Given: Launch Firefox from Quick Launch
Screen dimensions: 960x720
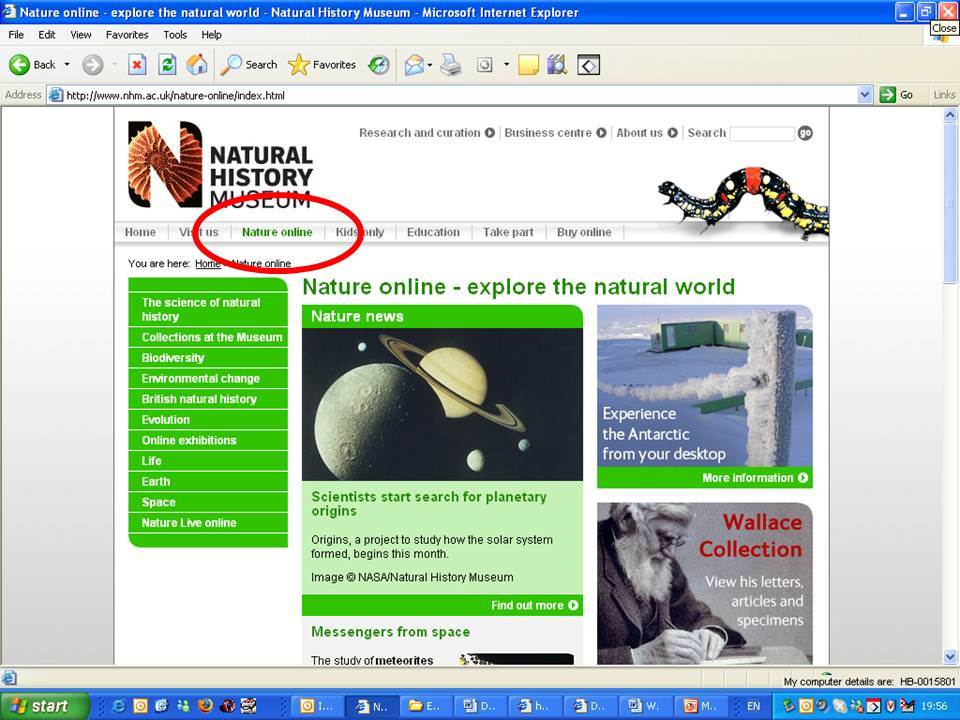Looking at the screenshot, I should click(205, 706).
